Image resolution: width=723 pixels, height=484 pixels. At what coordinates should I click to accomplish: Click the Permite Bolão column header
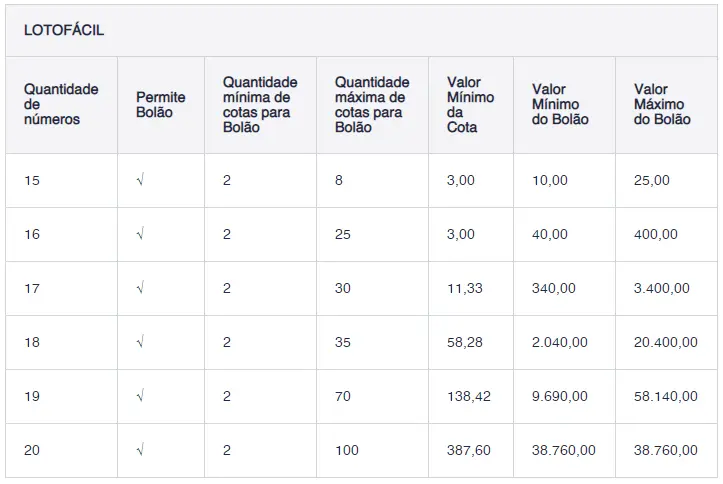[161, 105]
